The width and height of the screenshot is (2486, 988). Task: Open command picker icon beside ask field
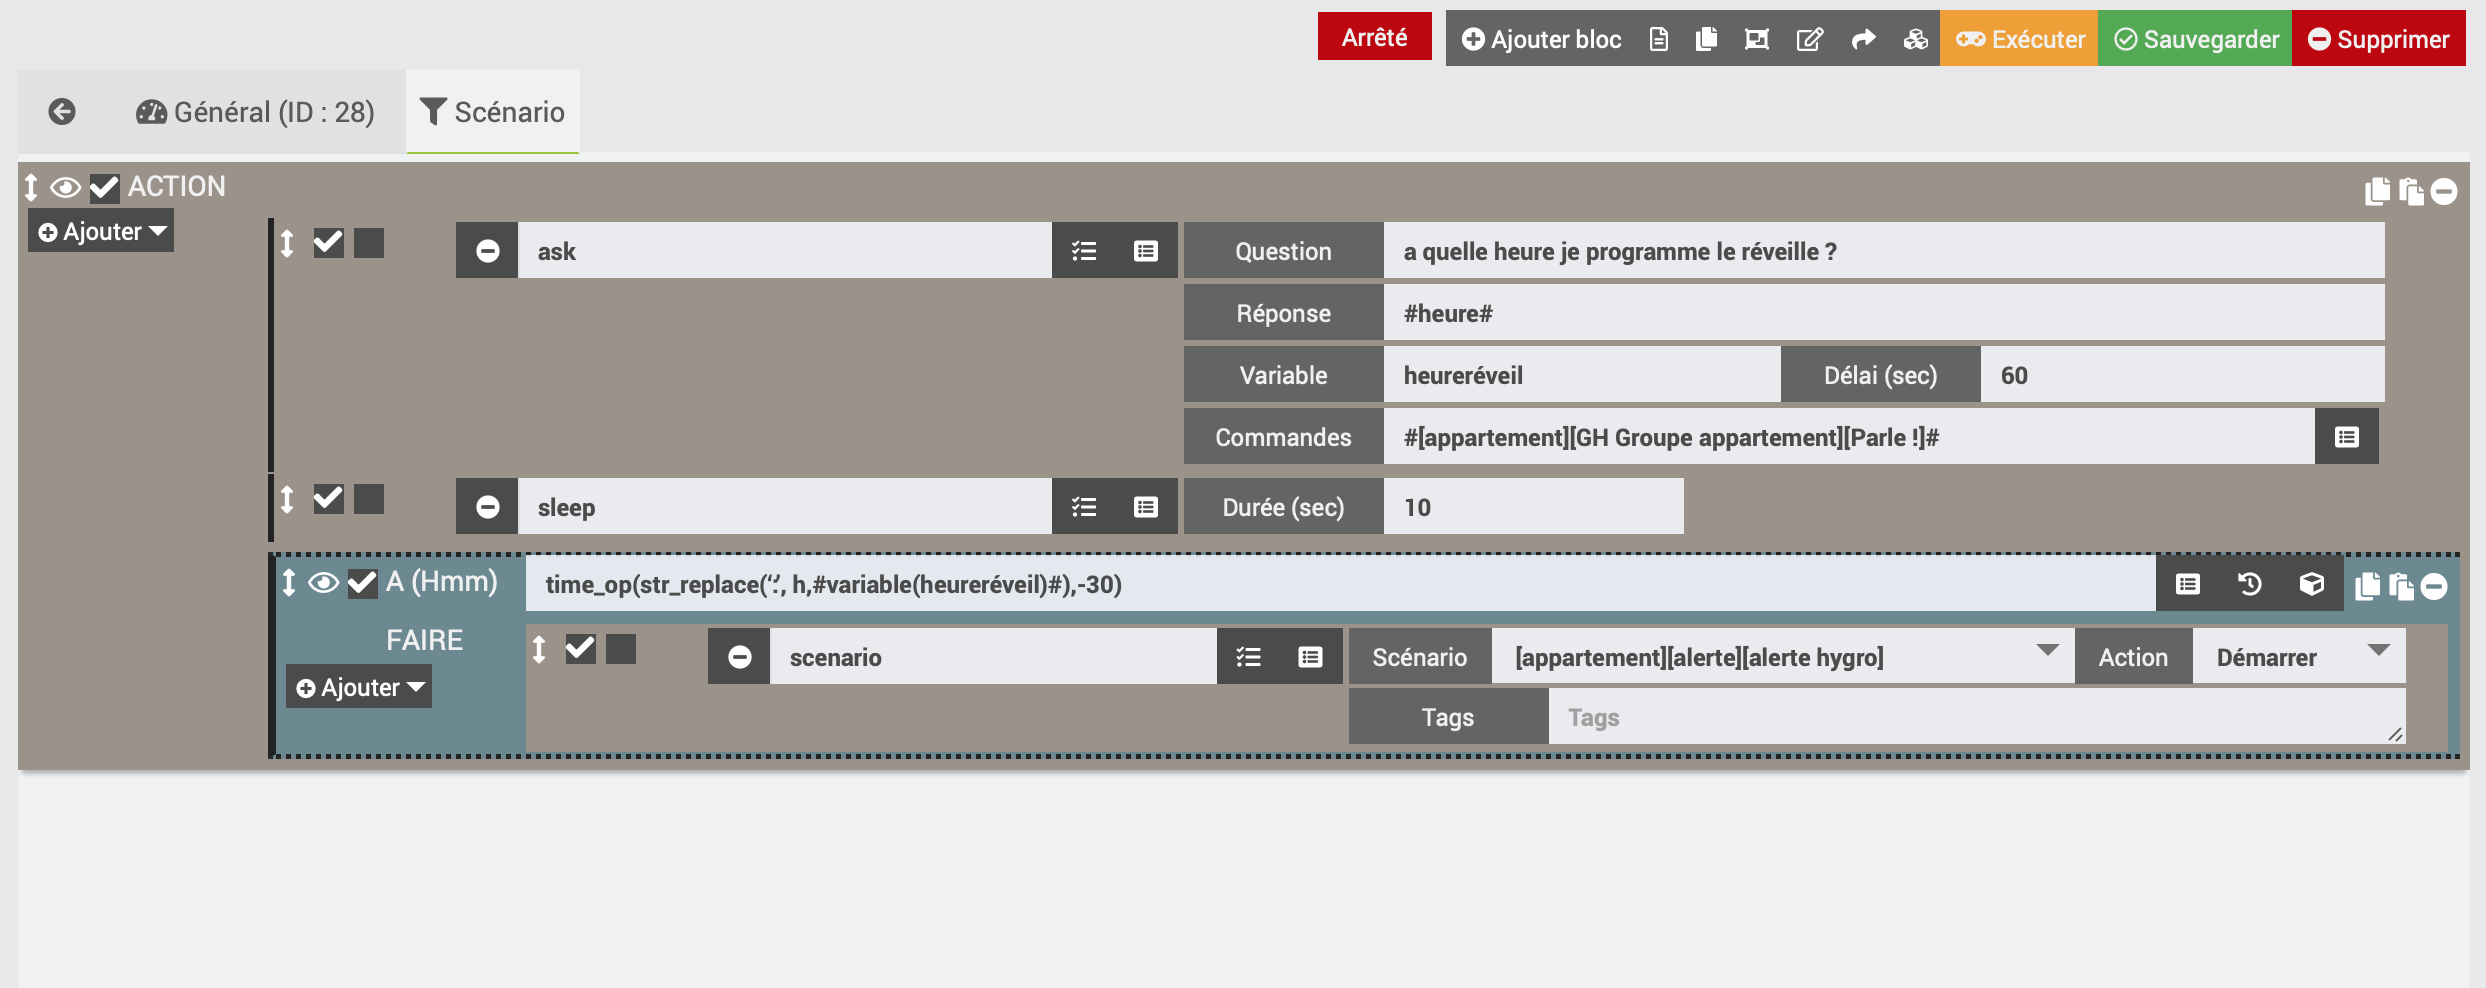pyautogui.click(x=1146, y=250)
